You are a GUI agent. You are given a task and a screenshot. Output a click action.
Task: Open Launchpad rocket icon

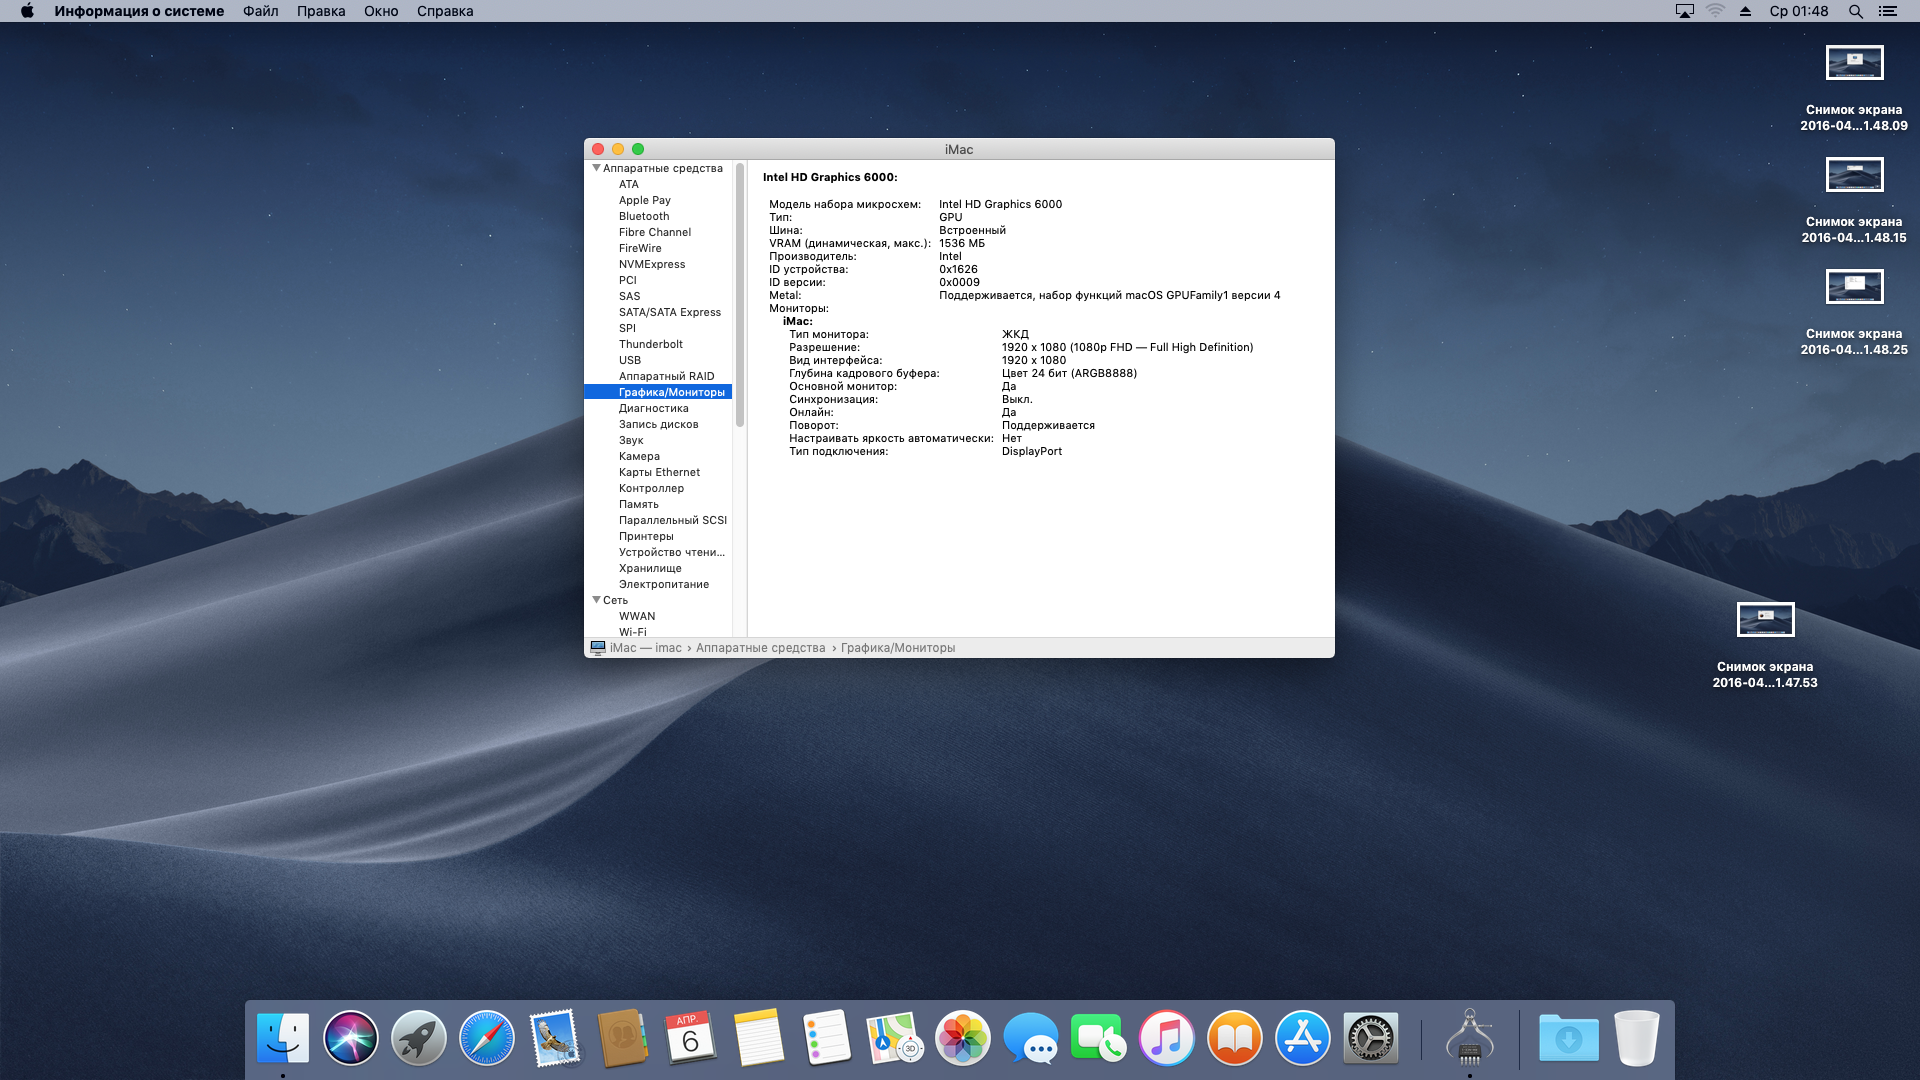pyautogui.click(x=419, y=1038)
